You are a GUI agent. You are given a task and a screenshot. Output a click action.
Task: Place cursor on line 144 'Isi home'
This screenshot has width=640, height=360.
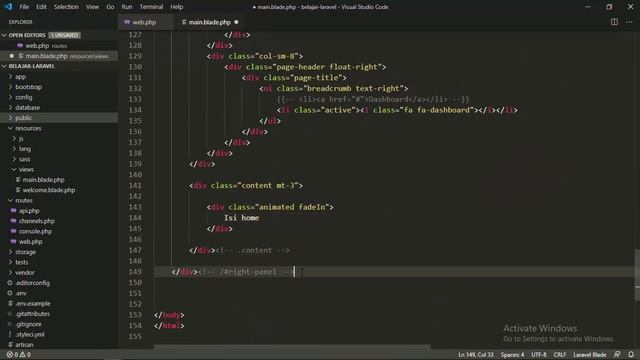pyautogui.click(x=241, y=218)
